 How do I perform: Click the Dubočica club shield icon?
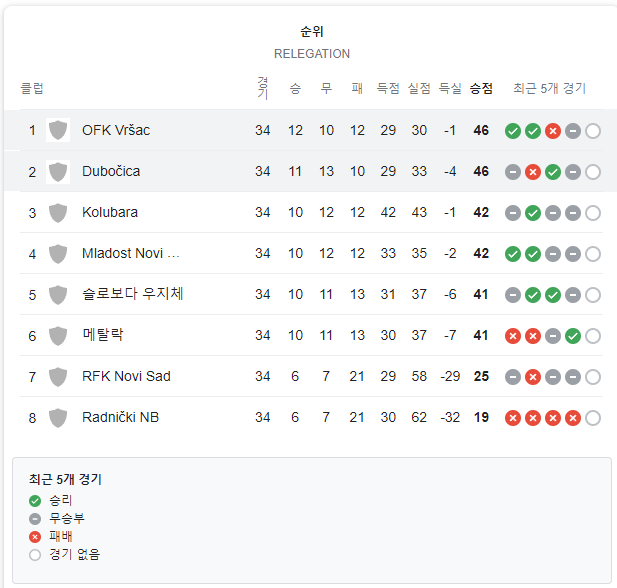[x=58, y=172]
